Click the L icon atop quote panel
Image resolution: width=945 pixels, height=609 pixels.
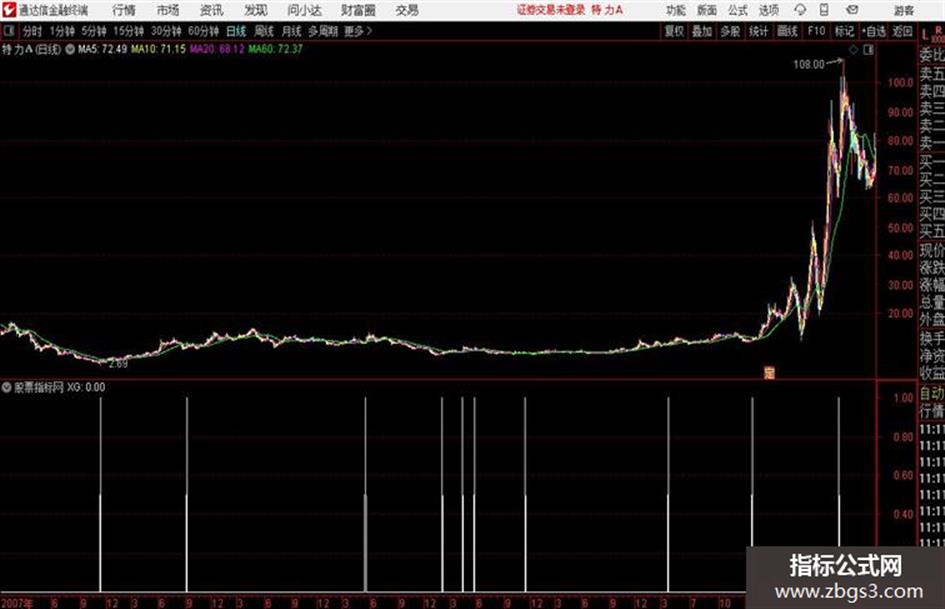(925, 34)
